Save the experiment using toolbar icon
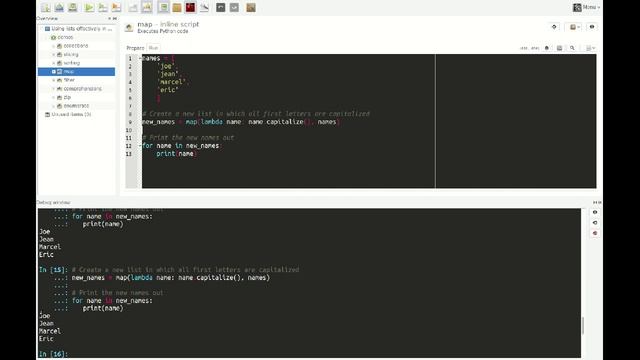 73,7
